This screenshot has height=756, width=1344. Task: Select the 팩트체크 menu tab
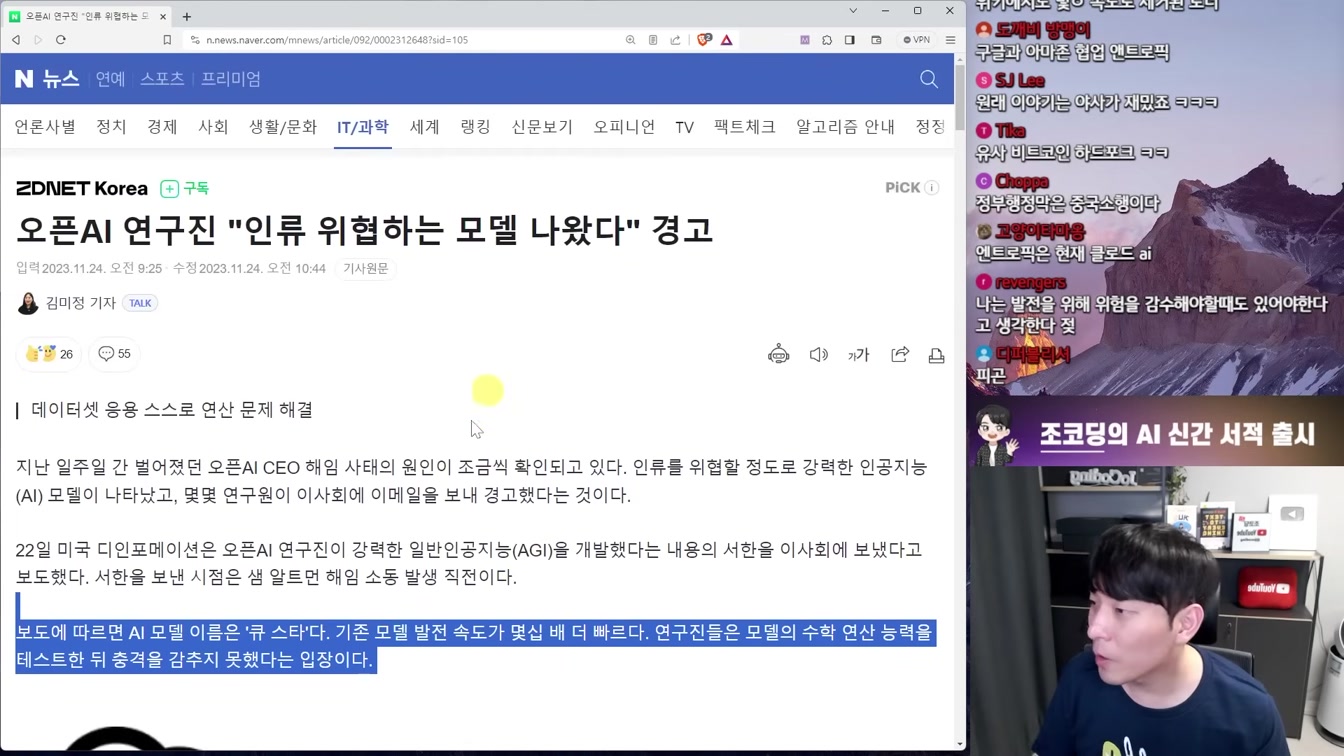click(745, 127)
